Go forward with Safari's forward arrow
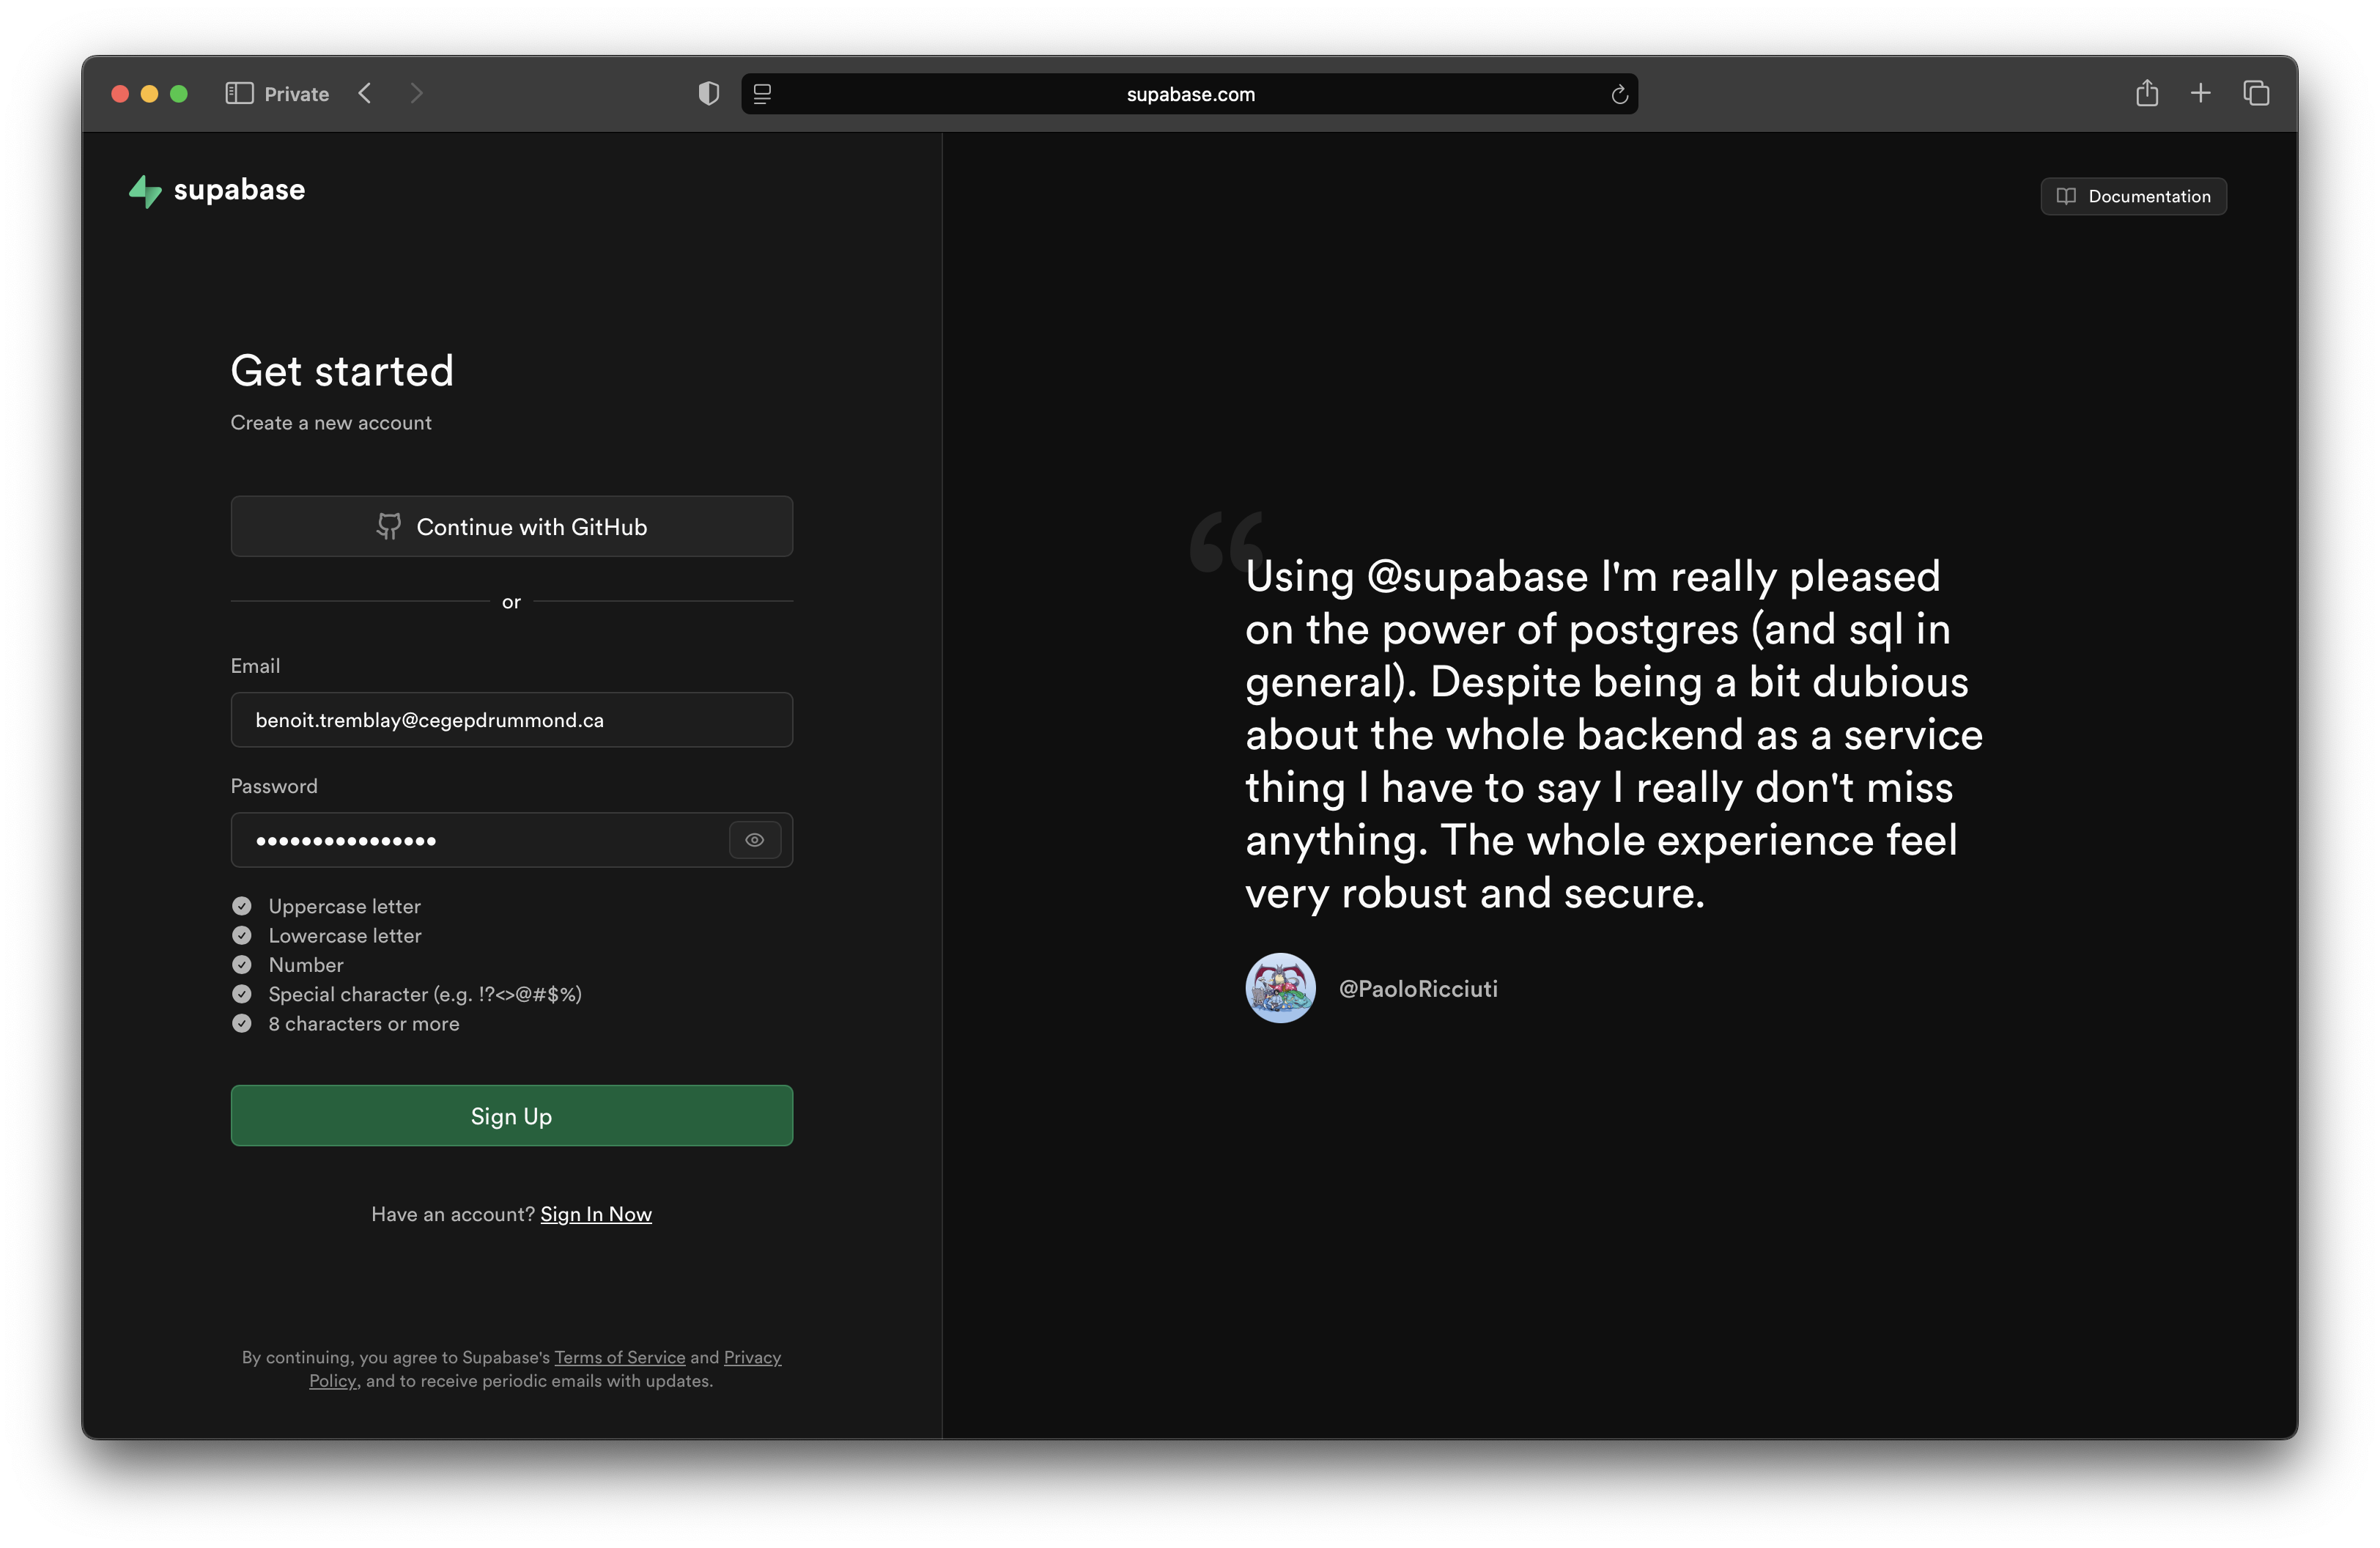Screen dimensions: 2380x1548 point(417,94)
